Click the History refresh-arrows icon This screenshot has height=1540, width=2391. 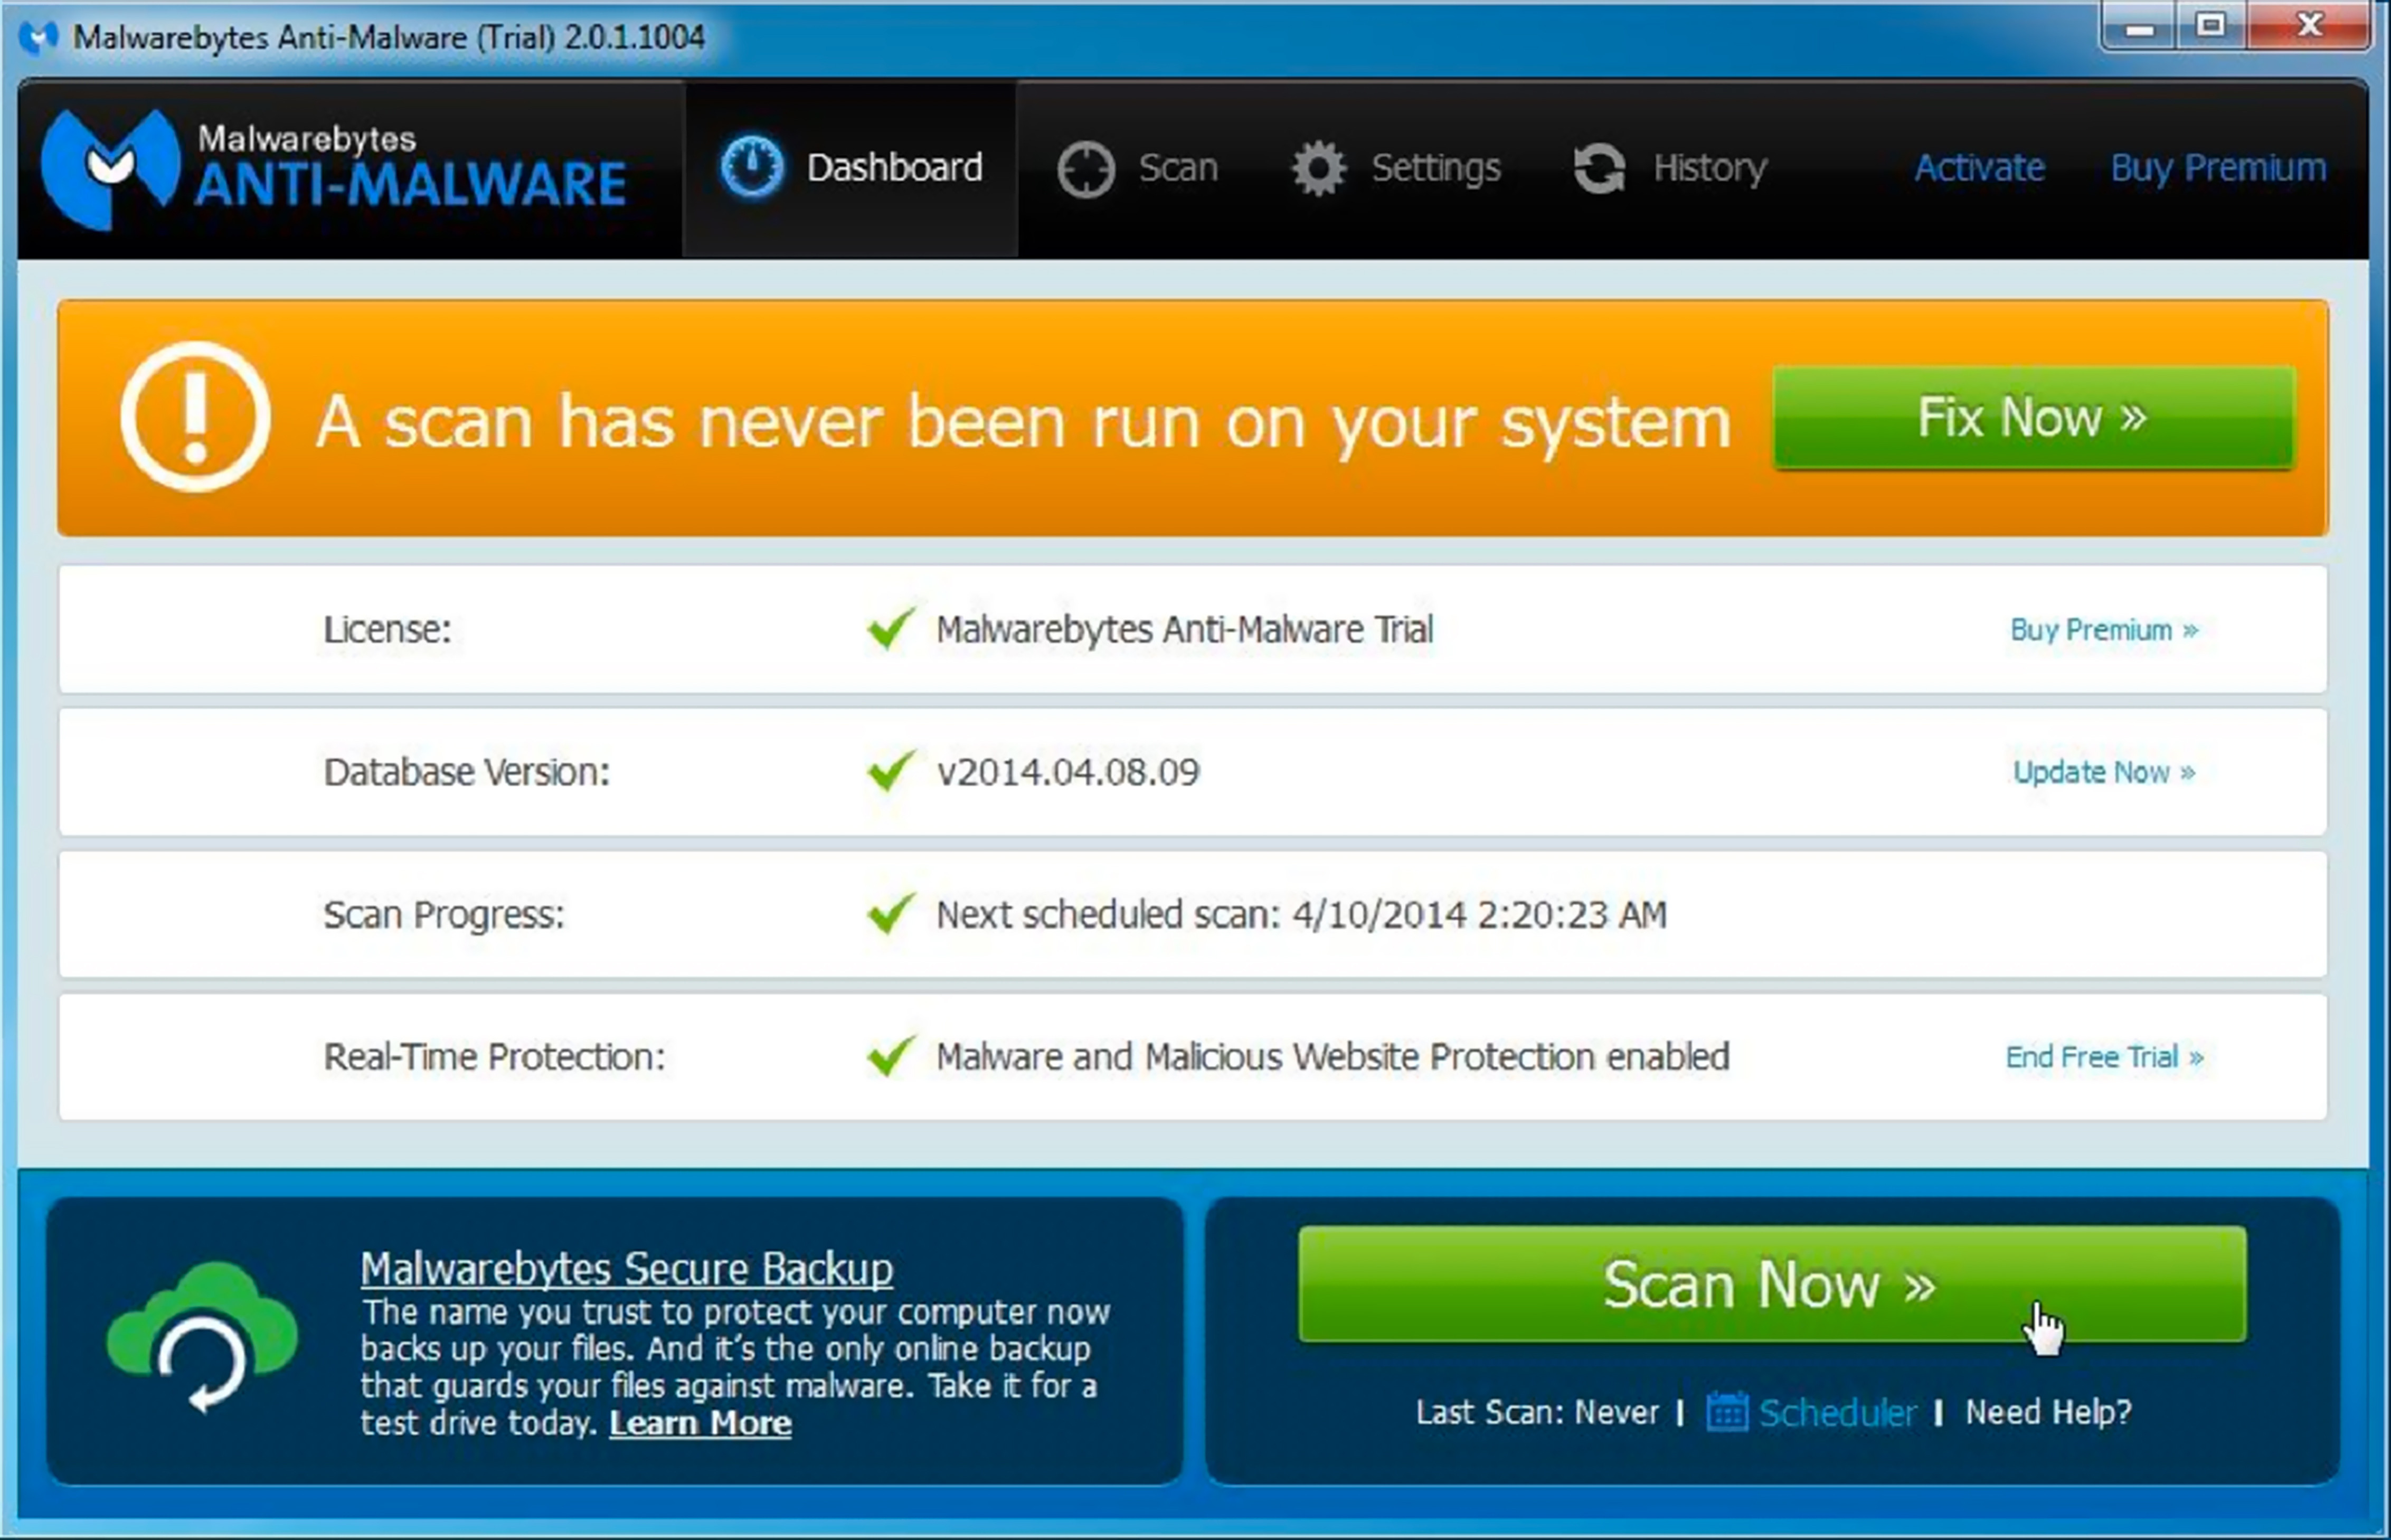pos(1599,168)
